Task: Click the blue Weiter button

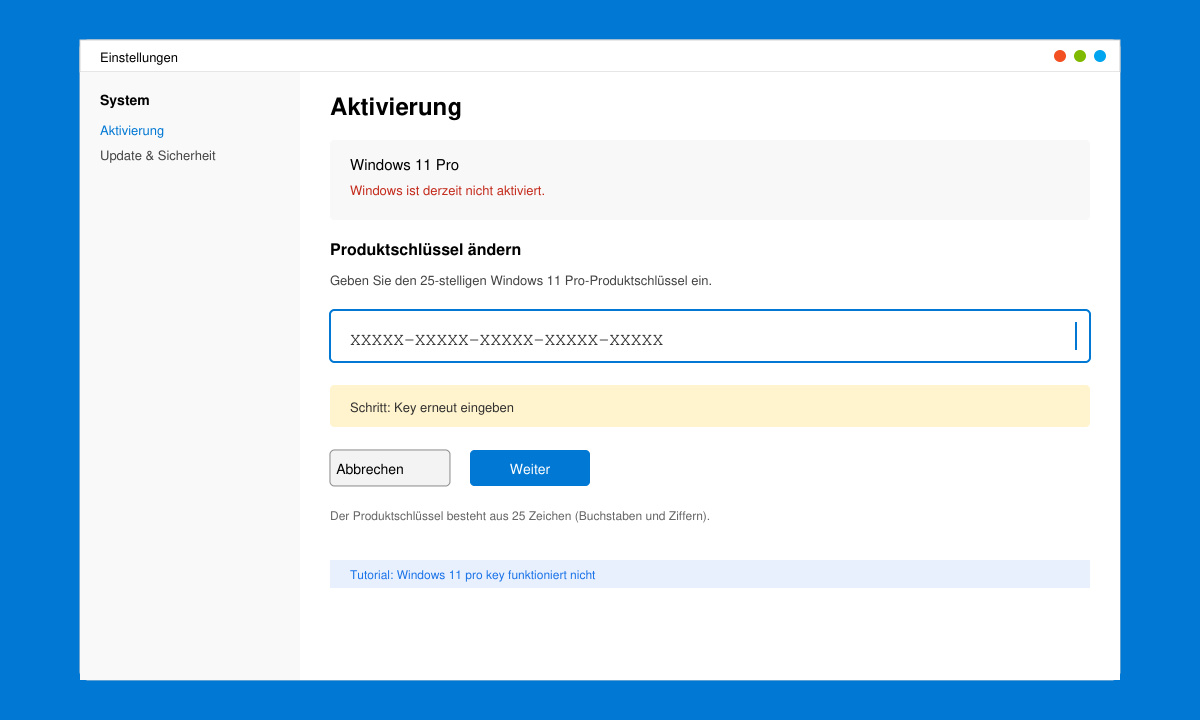Action: tap(530, 468)
